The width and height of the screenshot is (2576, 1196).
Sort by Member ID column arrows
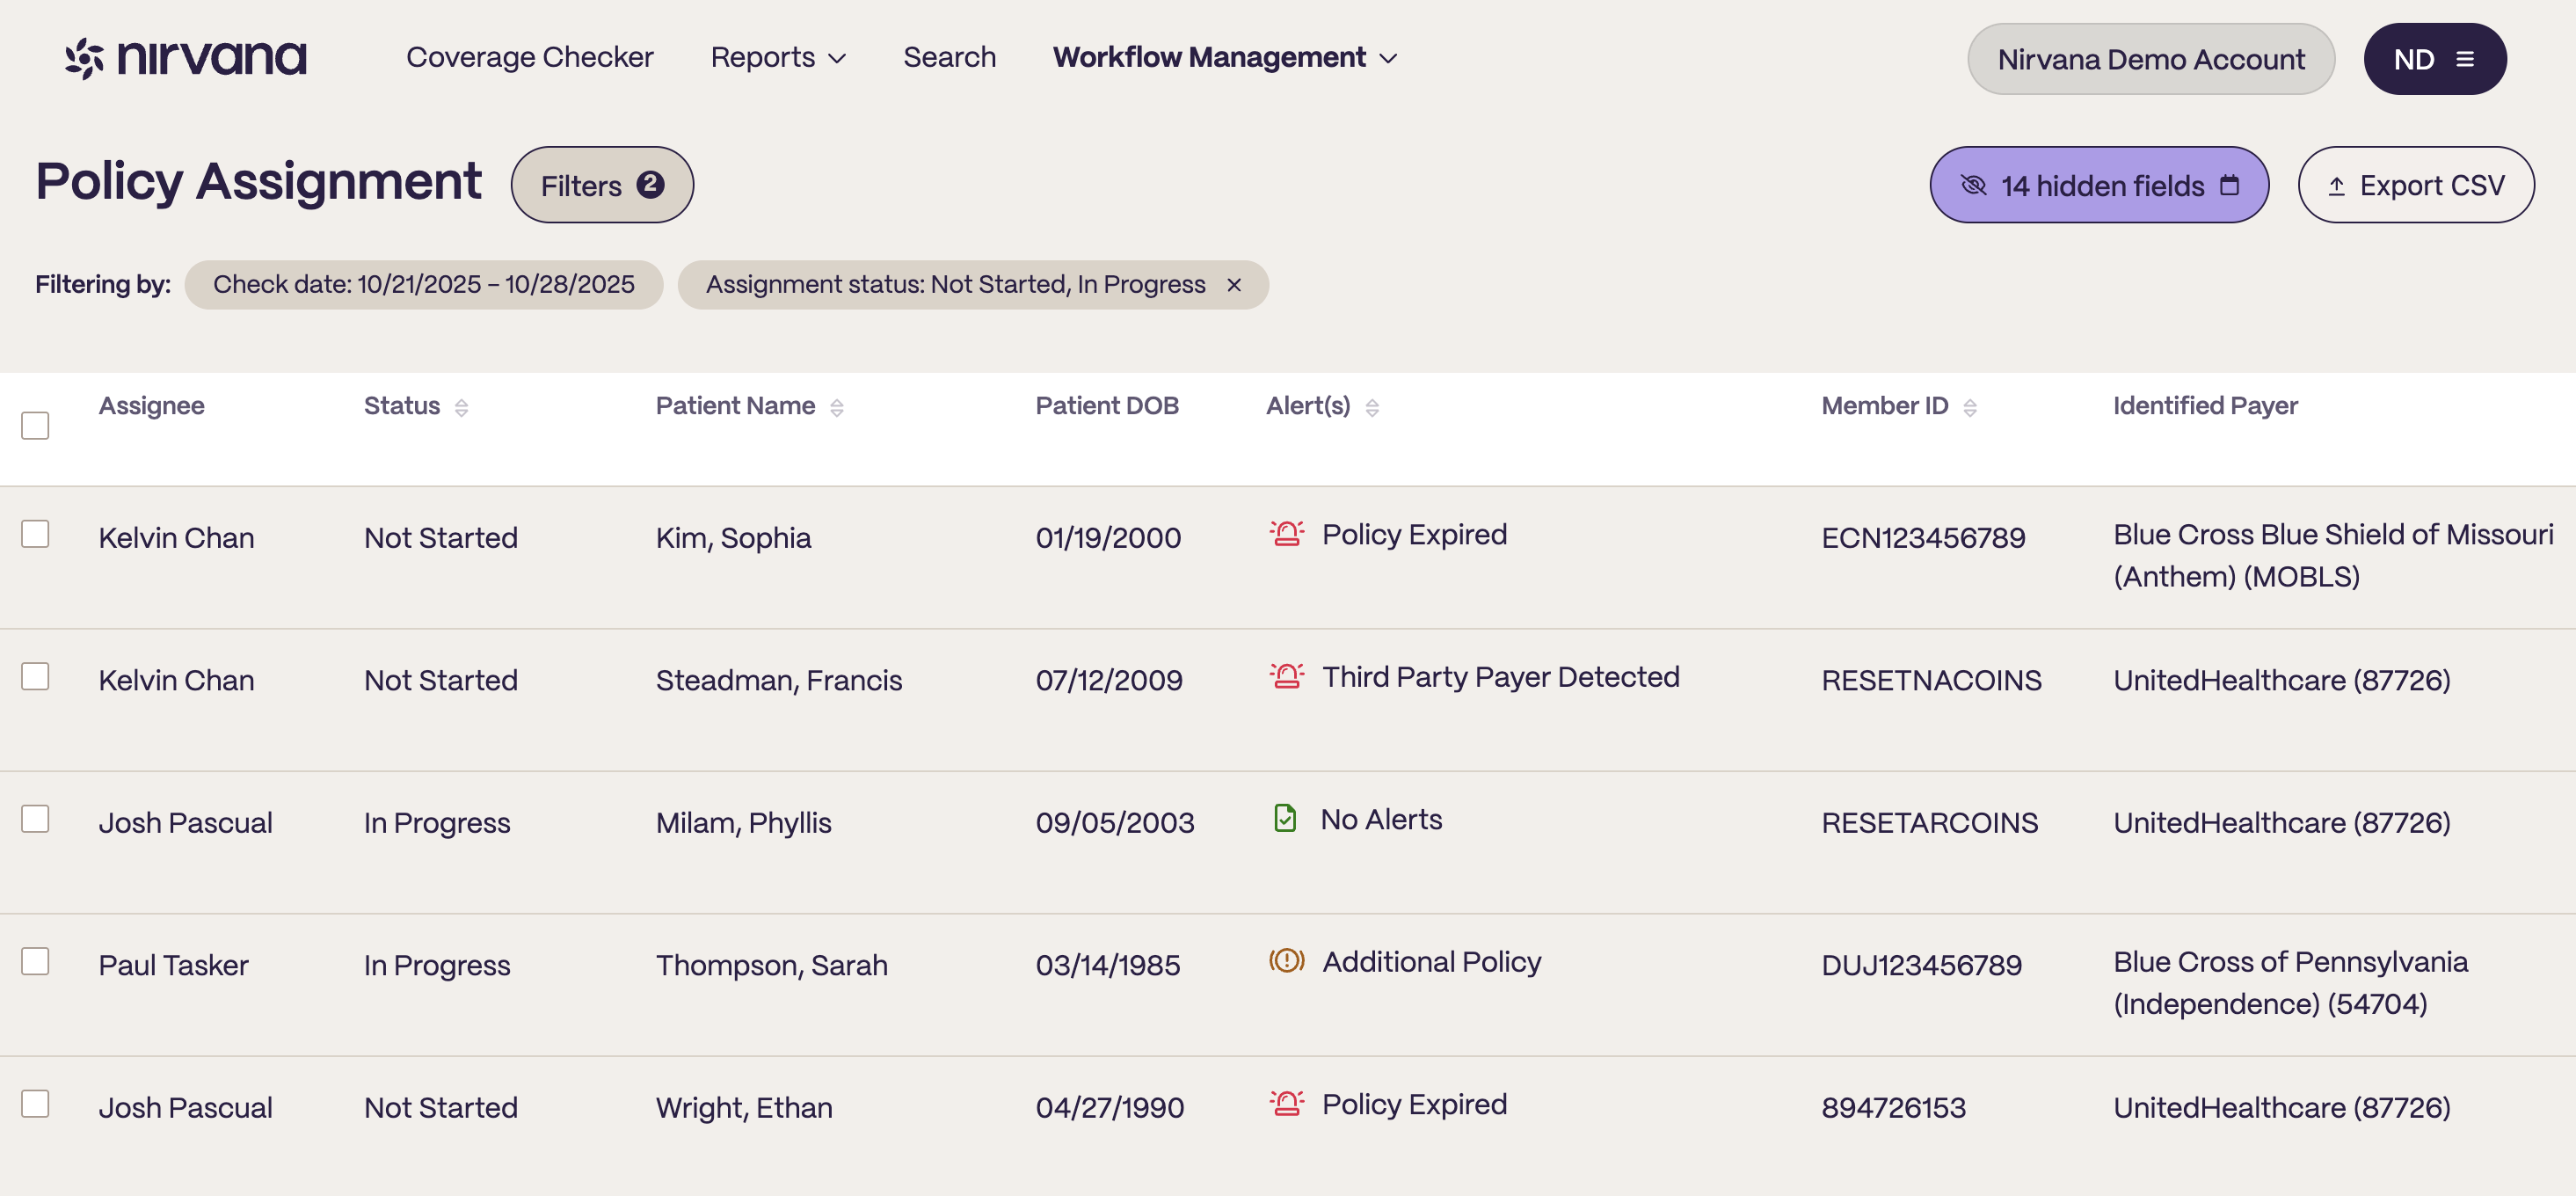[1969, 407]
